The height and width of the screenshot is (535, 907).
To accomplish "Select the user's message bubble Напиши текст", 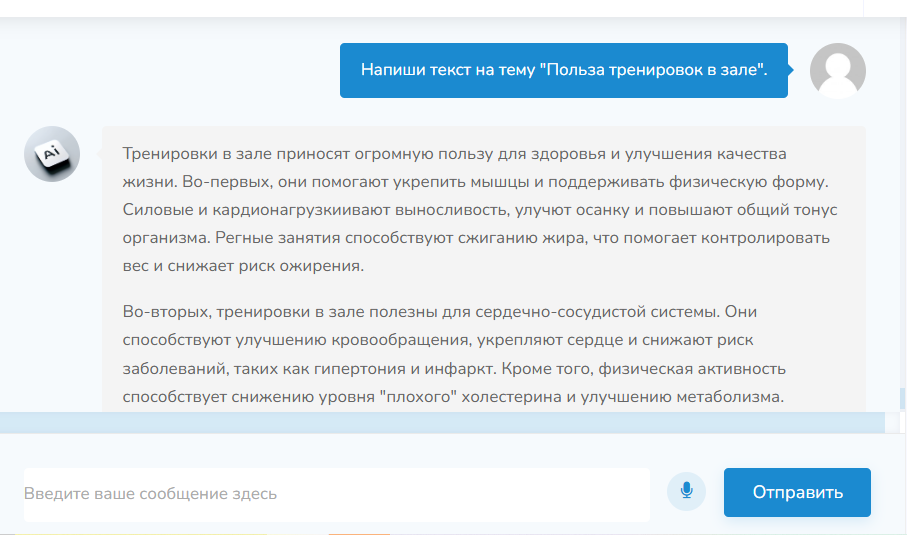I will 564,70.
